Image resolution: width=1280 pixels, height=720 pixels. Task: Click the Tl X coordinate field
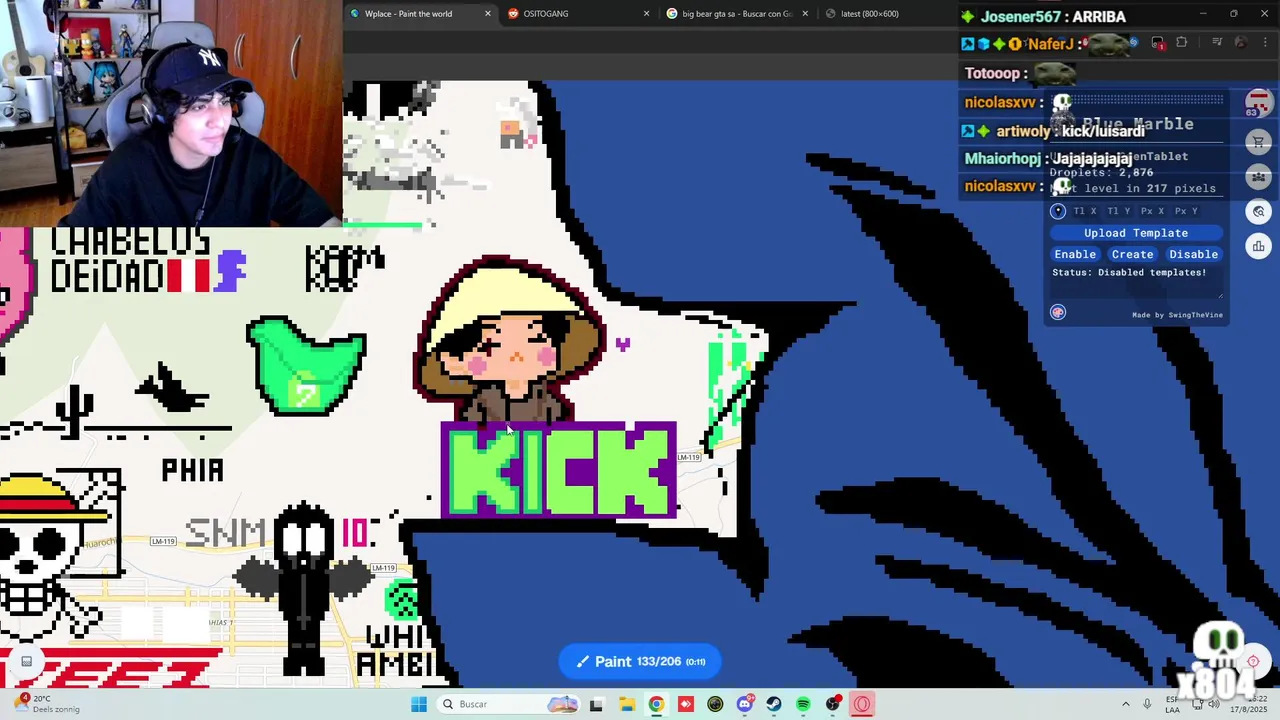point(1085,211)
